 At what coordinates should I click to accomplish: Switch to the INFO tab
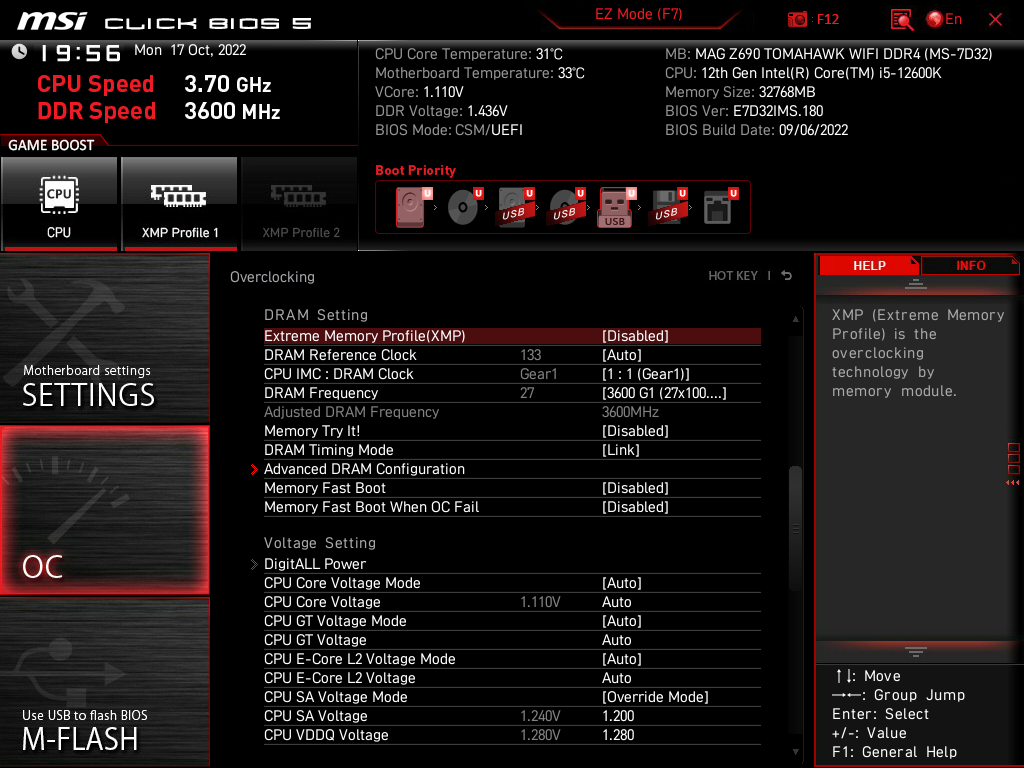point(970,265)
